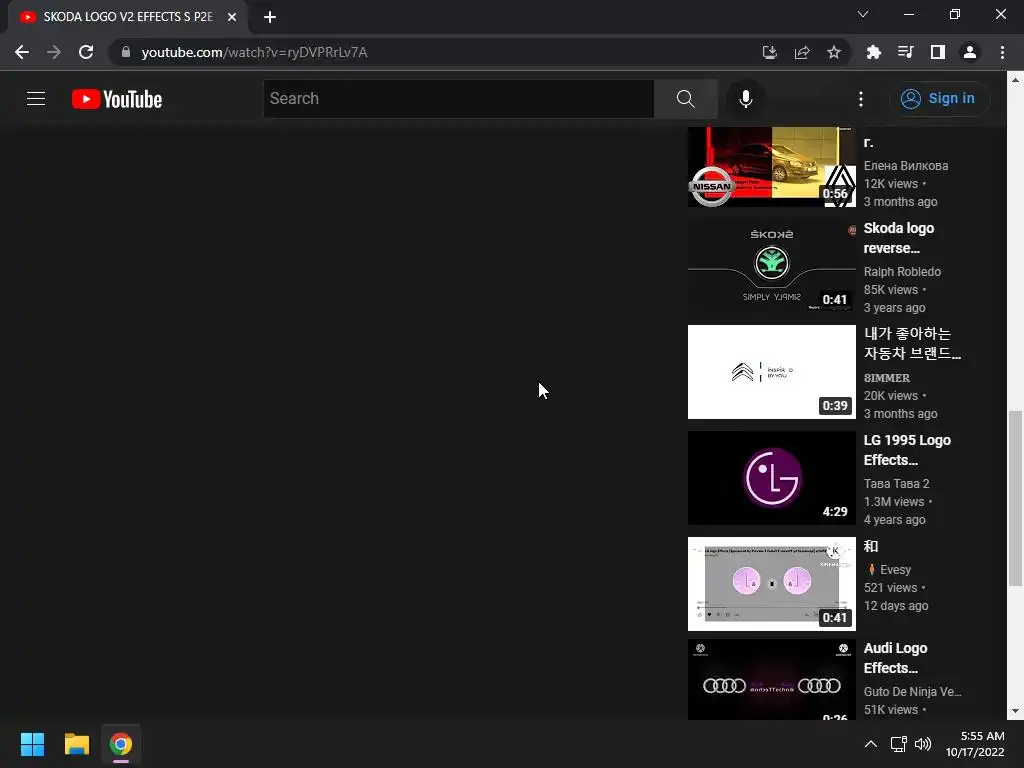Sign in to YouTube
Screen dimensions: 1024x768
[938, 99]
